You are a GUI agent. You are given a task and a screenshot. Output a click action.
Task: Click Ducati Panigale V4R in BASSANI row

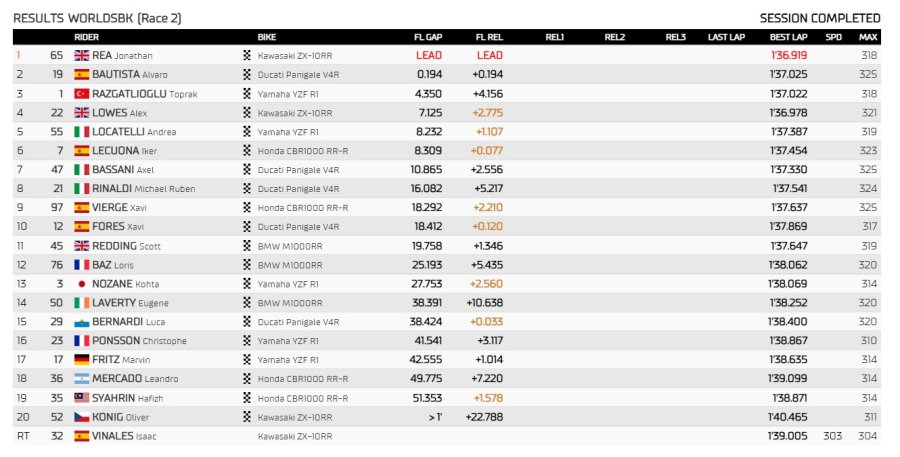pyautogui.click(x=298, y=170)
